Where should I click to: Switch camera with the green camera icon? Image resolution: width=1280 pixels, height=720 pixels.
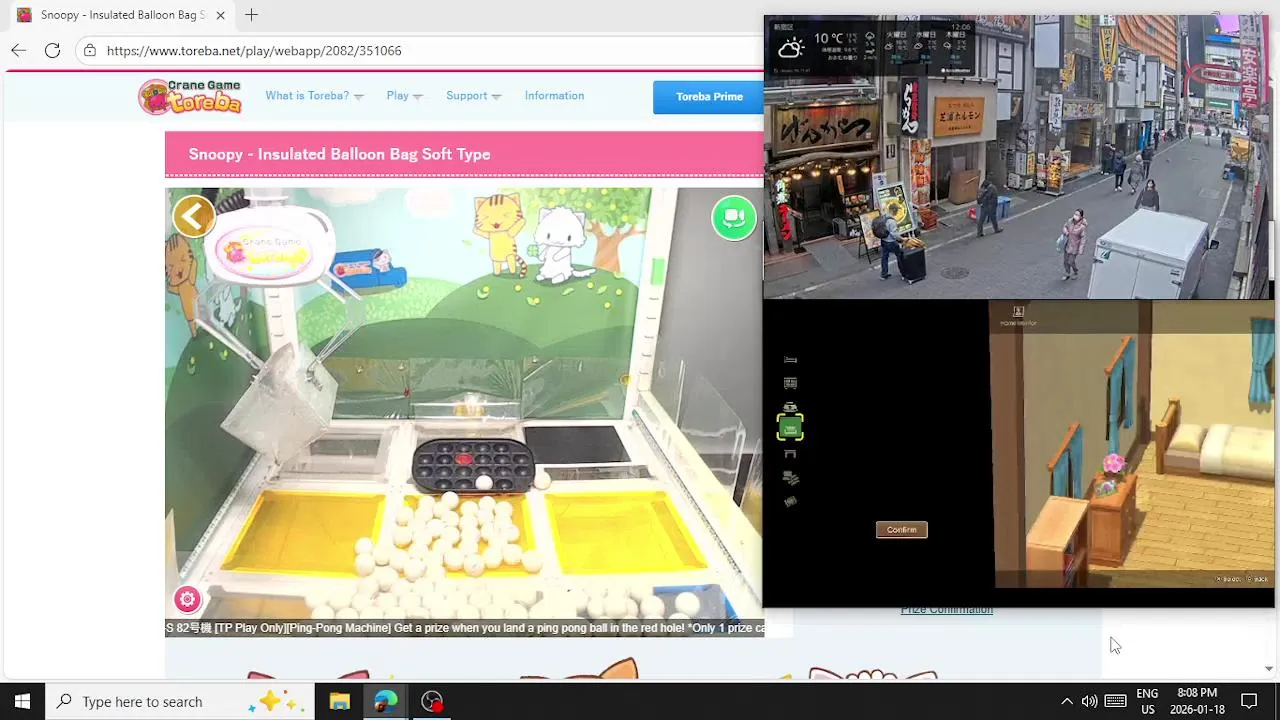tap(734, 218)
